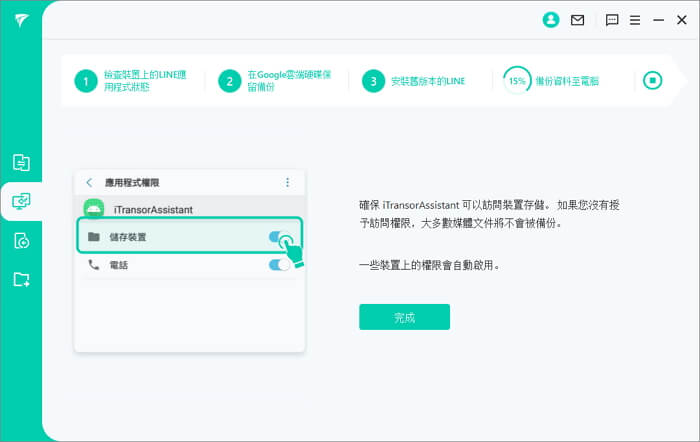Screen dimensions: 700x442
Task: Close the iTransor window
Action: 682,20
